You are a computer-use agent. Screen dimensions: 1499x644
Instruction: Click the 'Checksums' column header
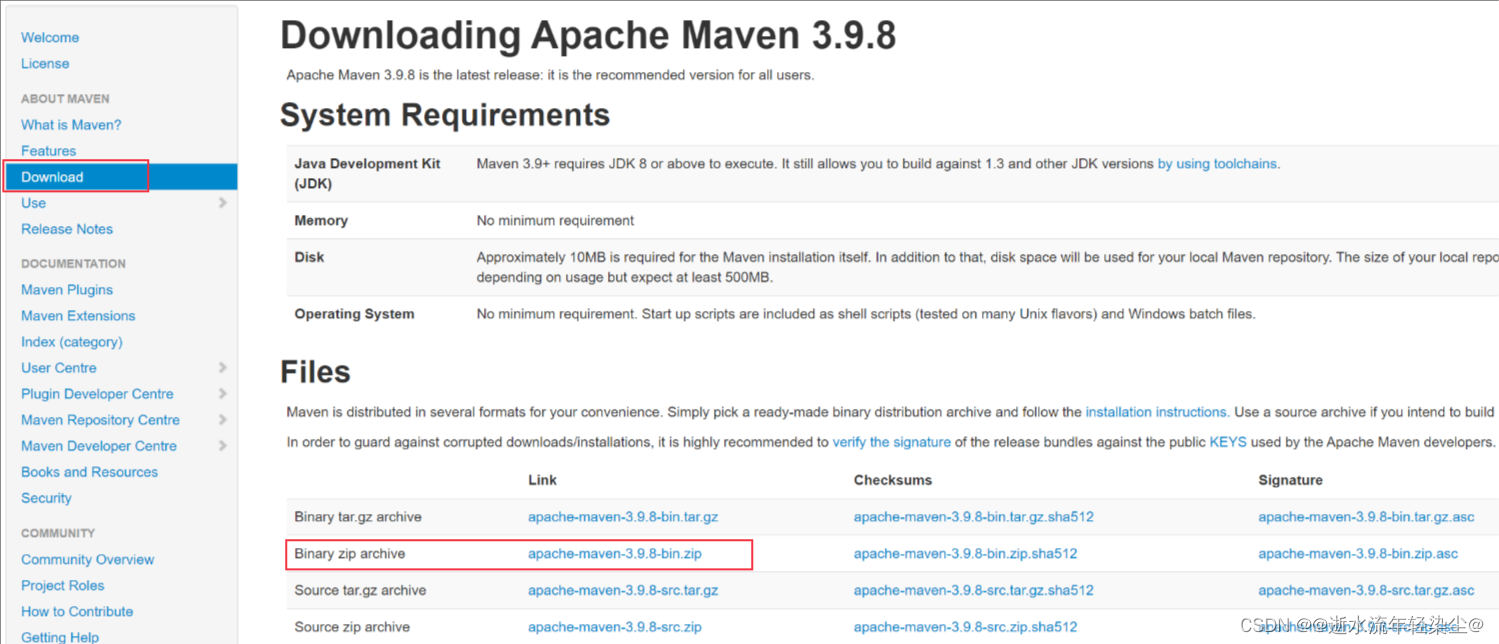click(893, 480)
